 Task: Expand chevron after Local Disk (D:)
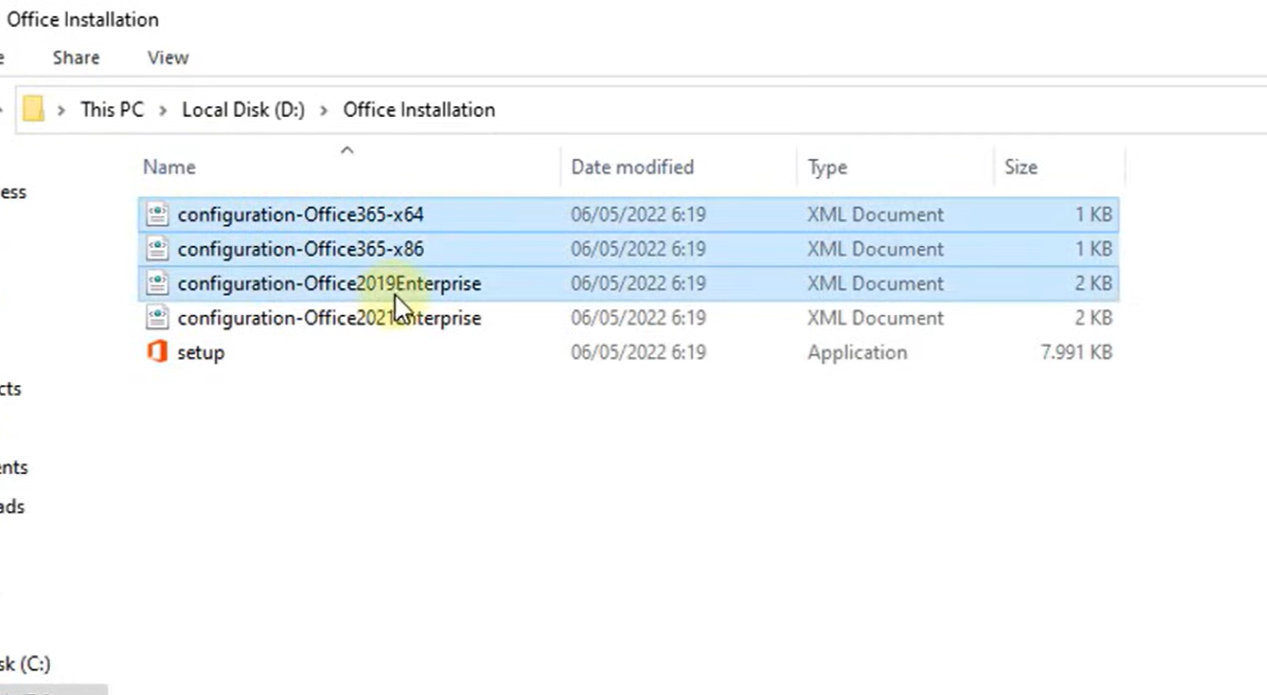click(x=324, y=110)
